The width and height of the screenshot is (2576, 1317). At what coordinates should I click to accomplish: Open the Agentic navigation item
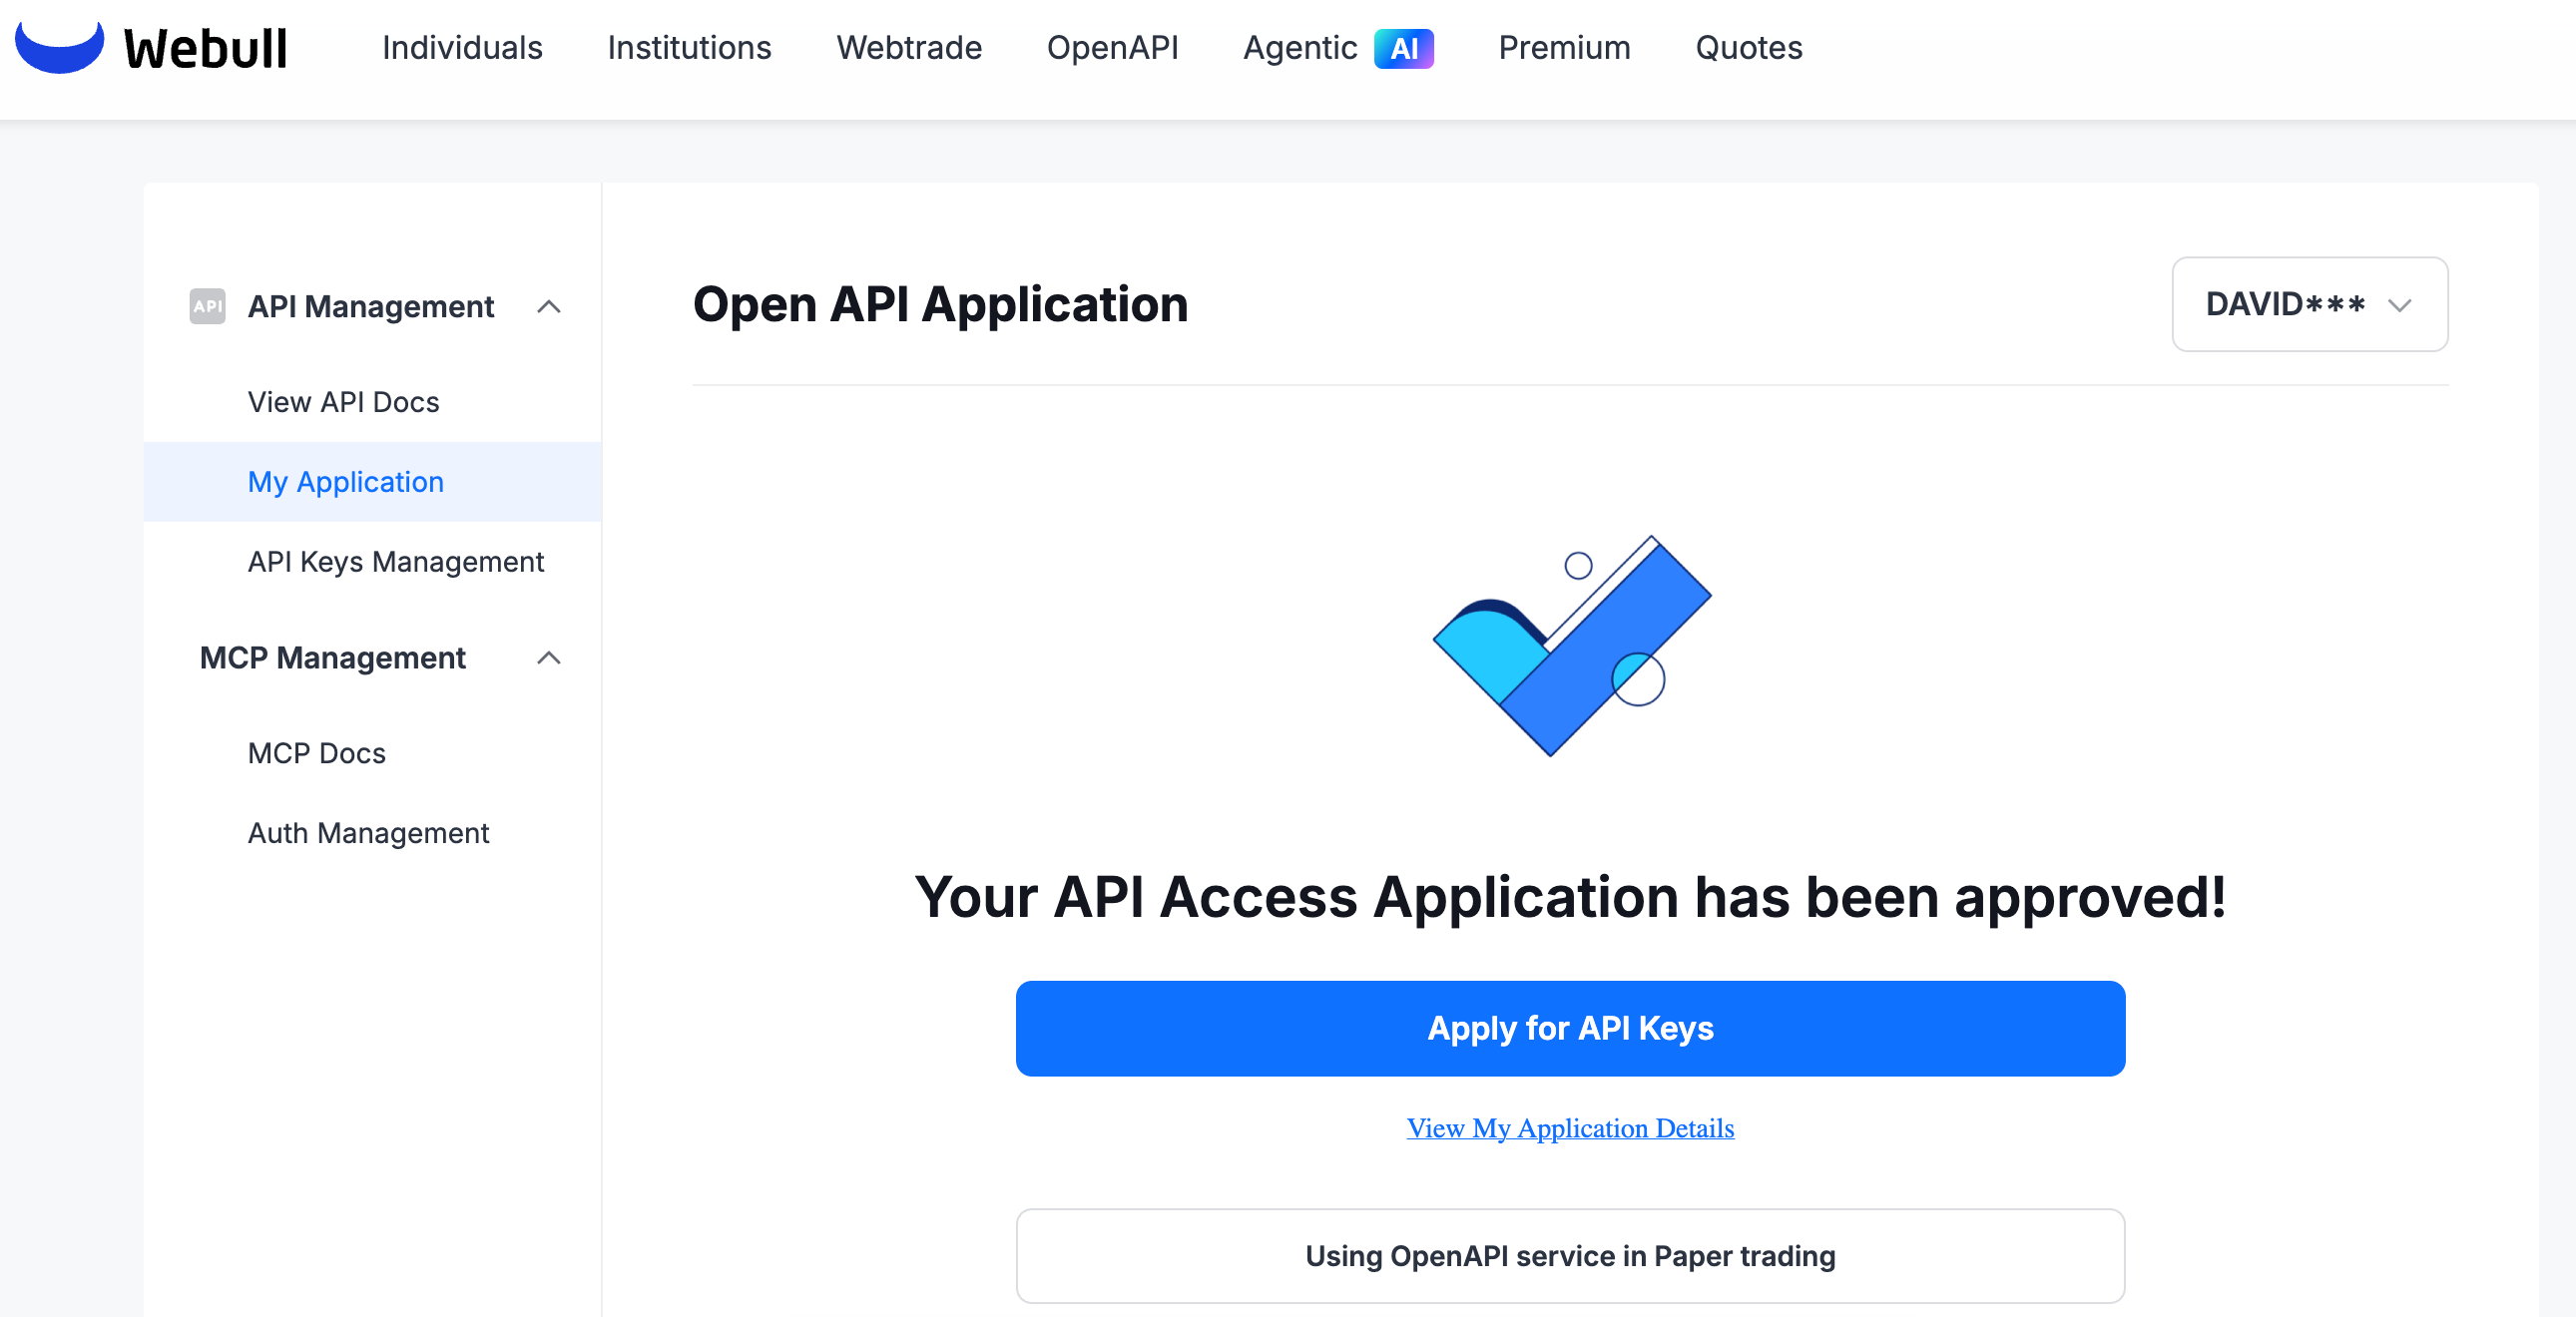(x=1299, y=48)
